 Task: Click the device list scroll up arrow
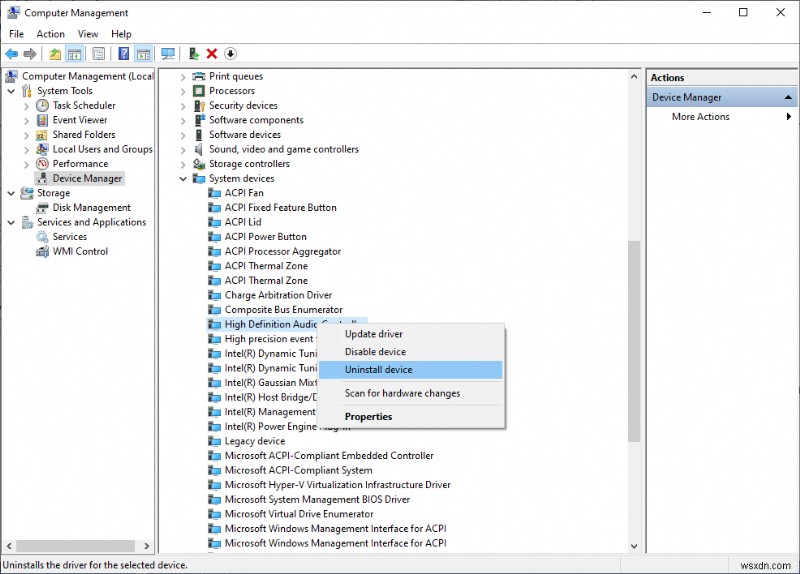point(634,77)
